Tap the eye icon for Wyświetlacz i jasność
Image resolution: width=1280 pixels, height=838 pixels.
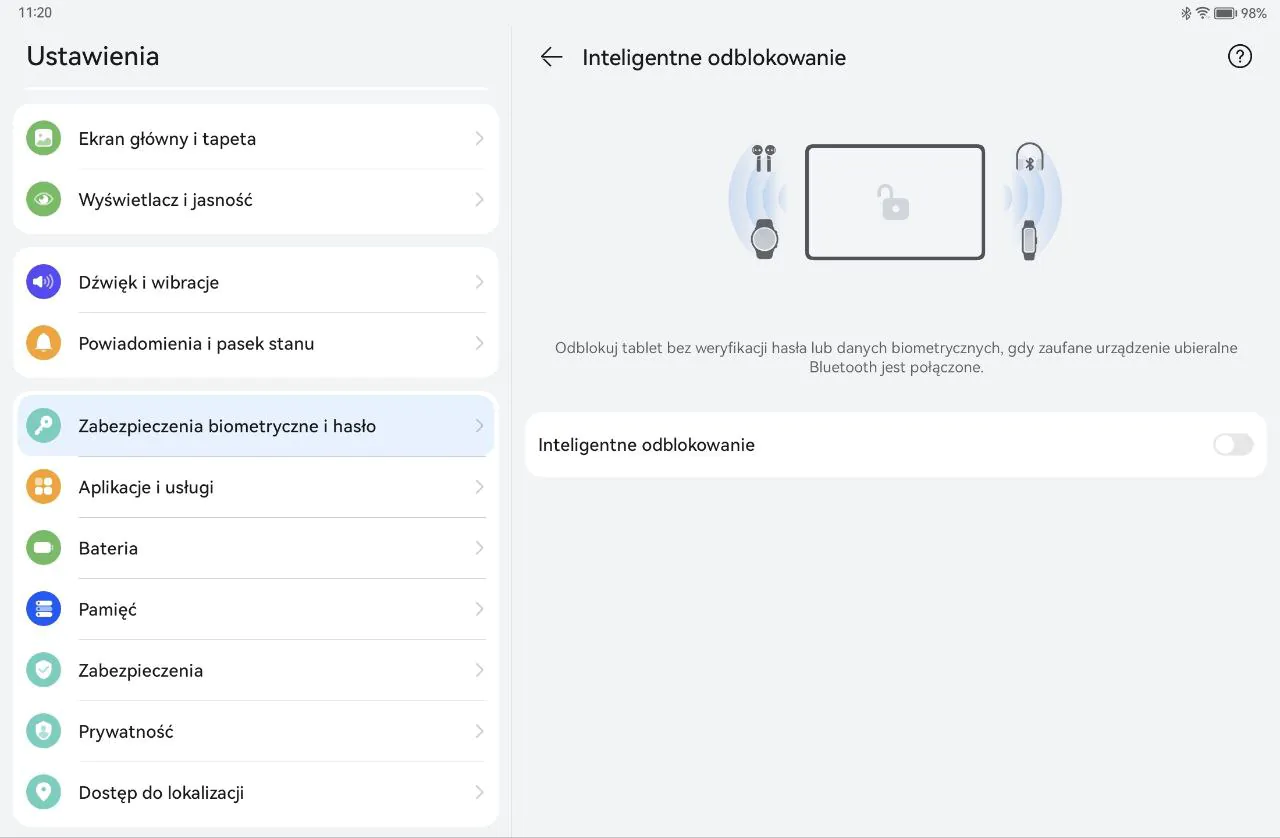click(x=43, y=199)
